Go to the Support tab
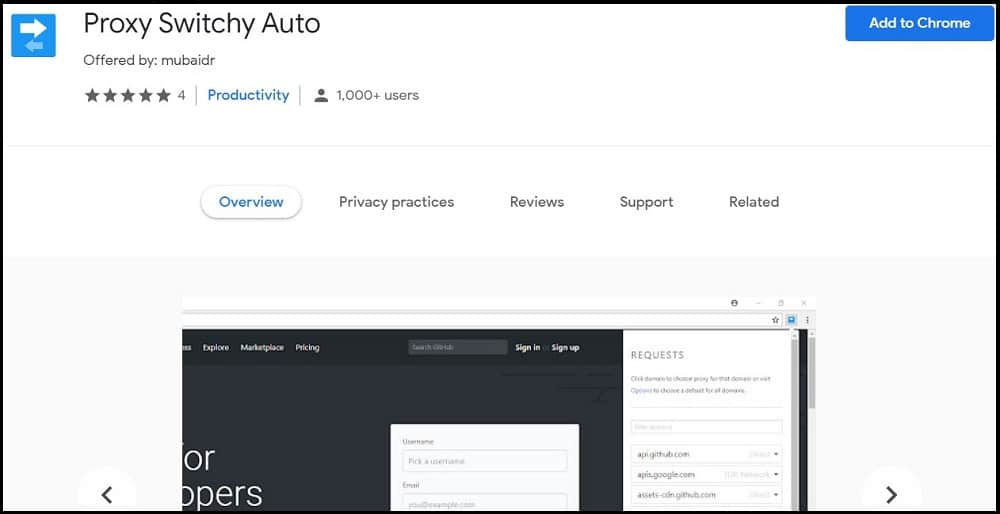The height and width of the screenshot is (514, 1000). point(646,202)
